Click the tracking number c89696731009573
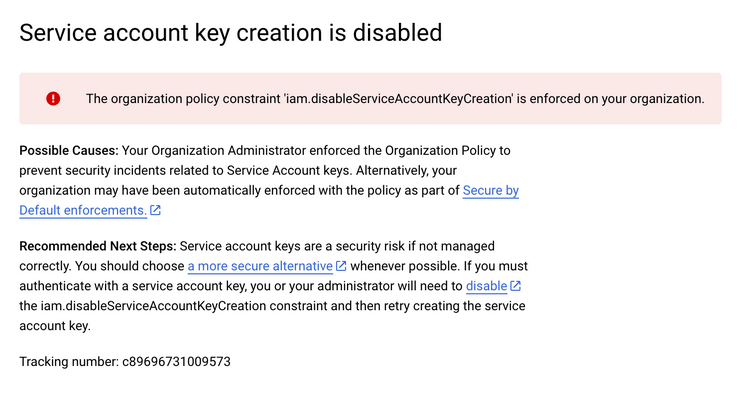The width and height of the screenshot is (741, 399). pyautogui.click(x=176, y=362)
